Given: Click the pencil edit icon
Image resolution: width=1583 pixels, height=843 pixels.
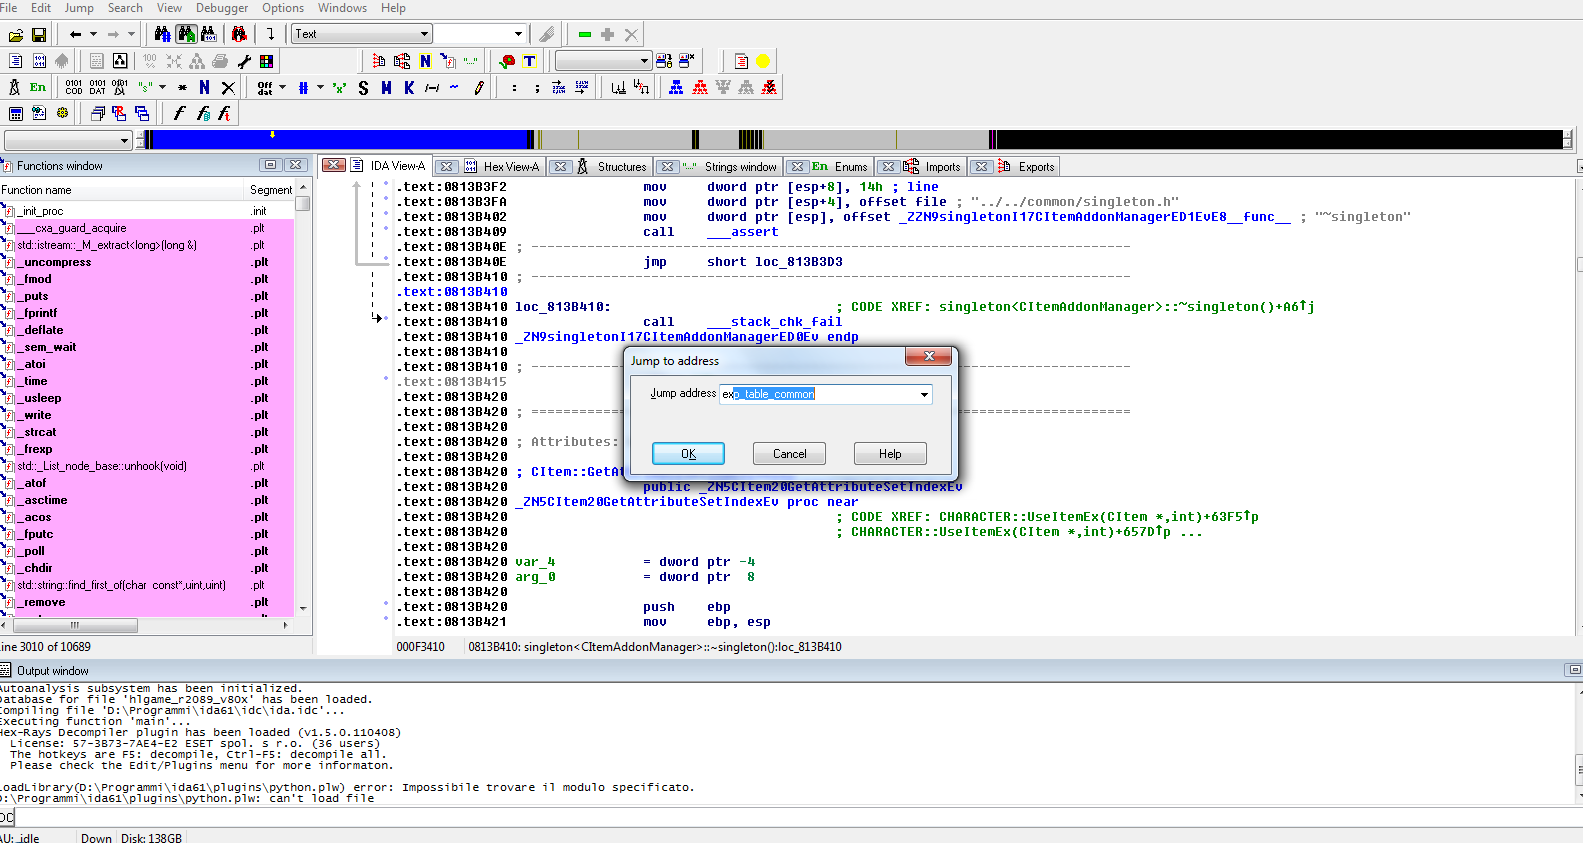Looking at the screenshot, I should click(x=479, y=88).
